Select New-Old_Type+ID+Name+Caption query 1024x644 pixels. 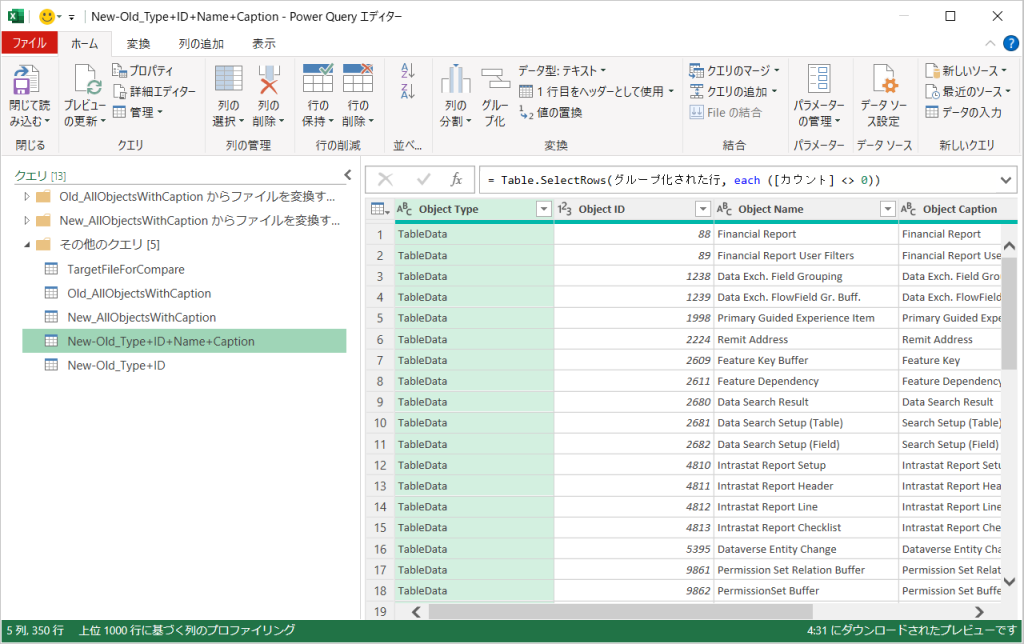tap(184, 341)
